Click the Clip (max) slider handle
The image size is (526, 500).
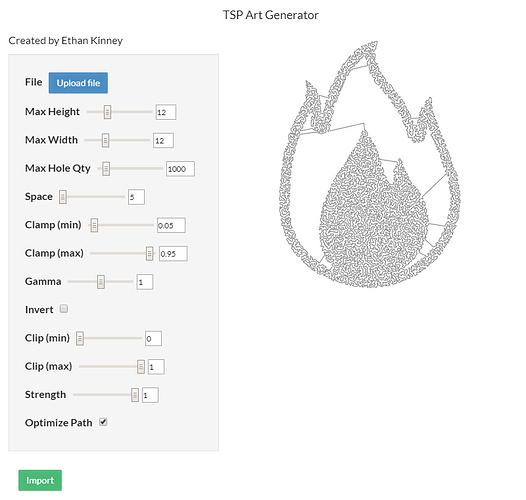141,366
